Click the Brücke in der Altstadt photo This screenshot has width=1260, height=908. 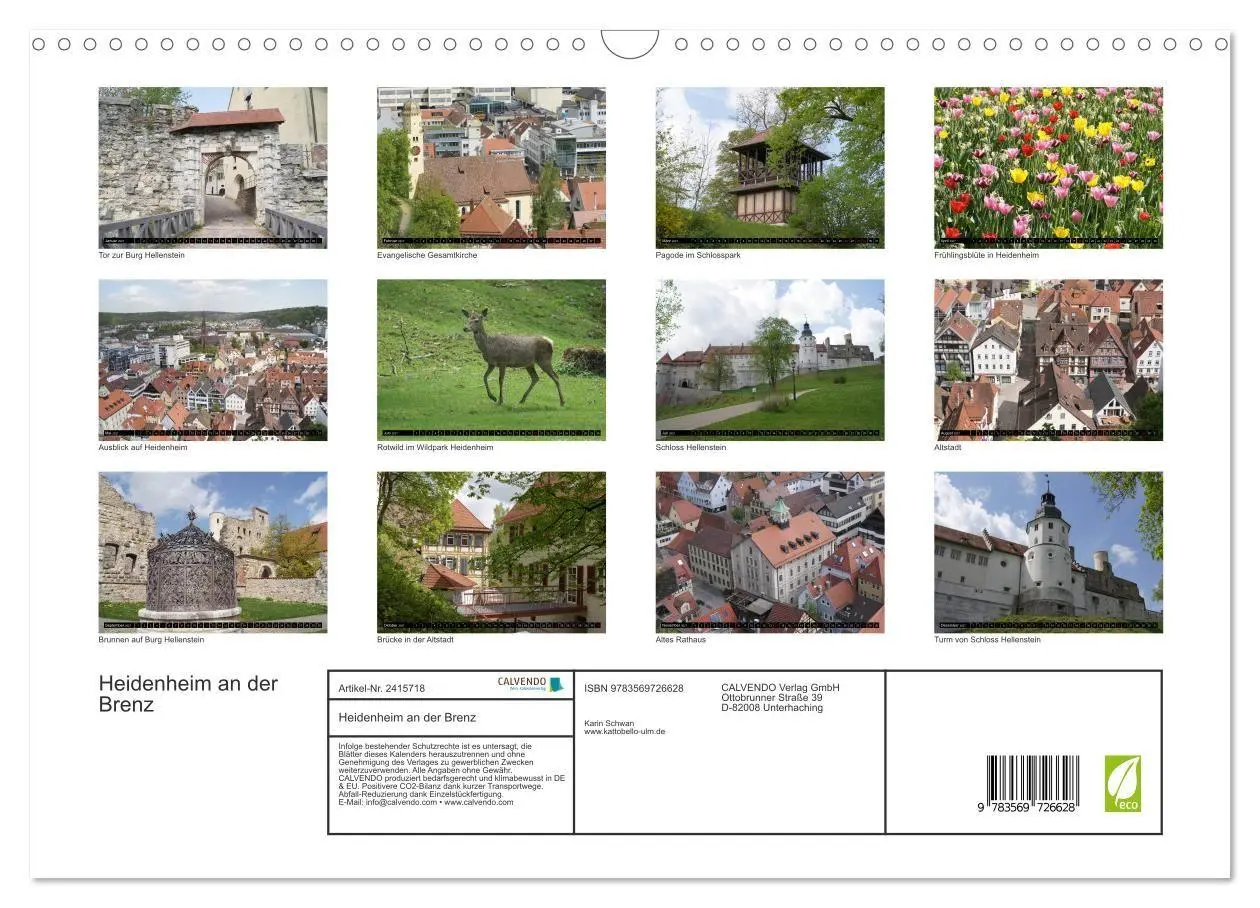click(x=491, y=552)
